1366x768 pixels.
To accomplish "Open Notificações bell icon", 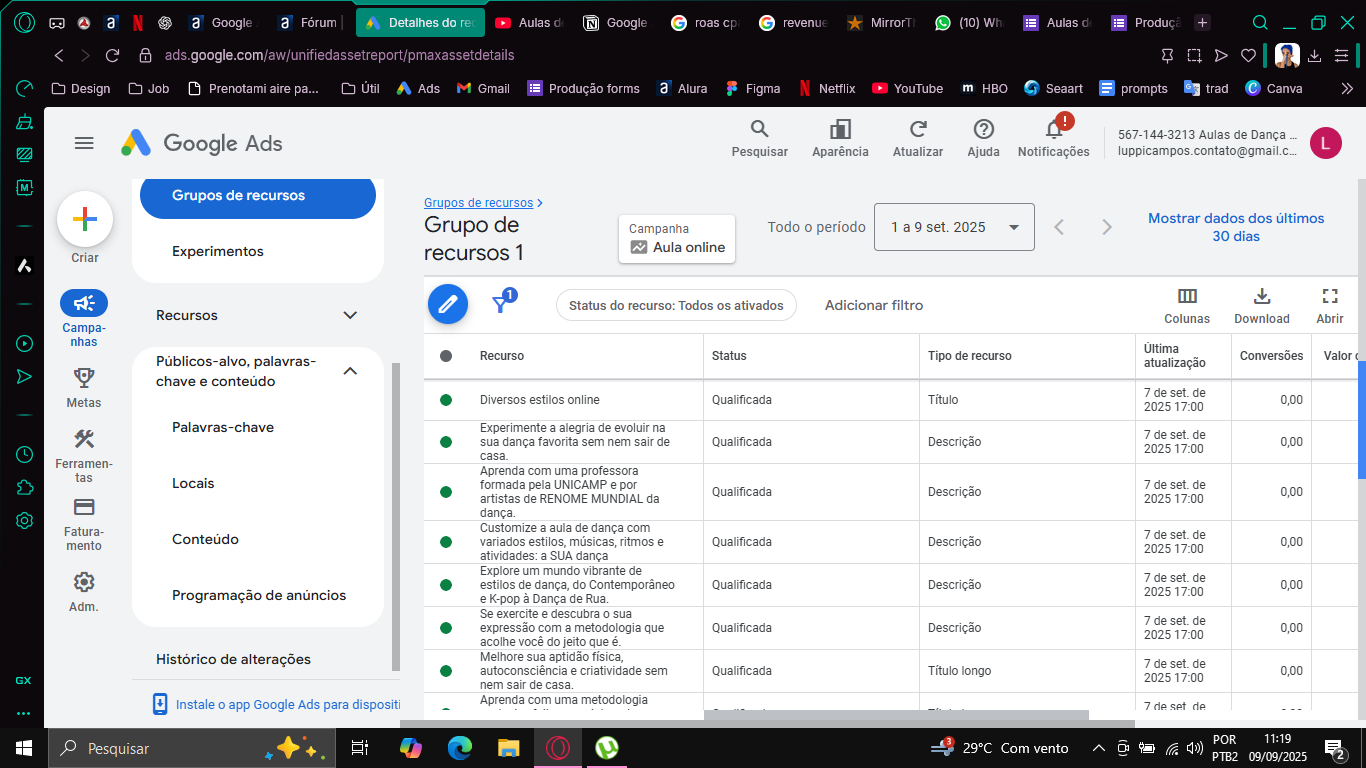I will [x=1054, y=129].
